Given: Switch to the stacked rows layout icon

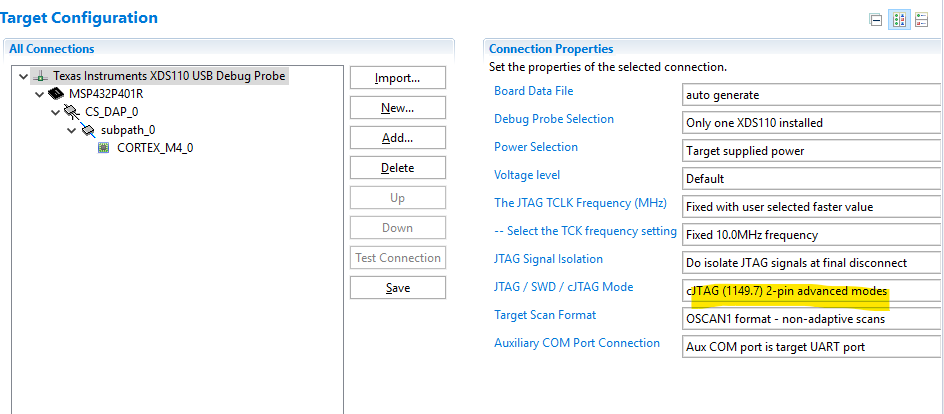Looking at the screenshot, I should 921,20.
